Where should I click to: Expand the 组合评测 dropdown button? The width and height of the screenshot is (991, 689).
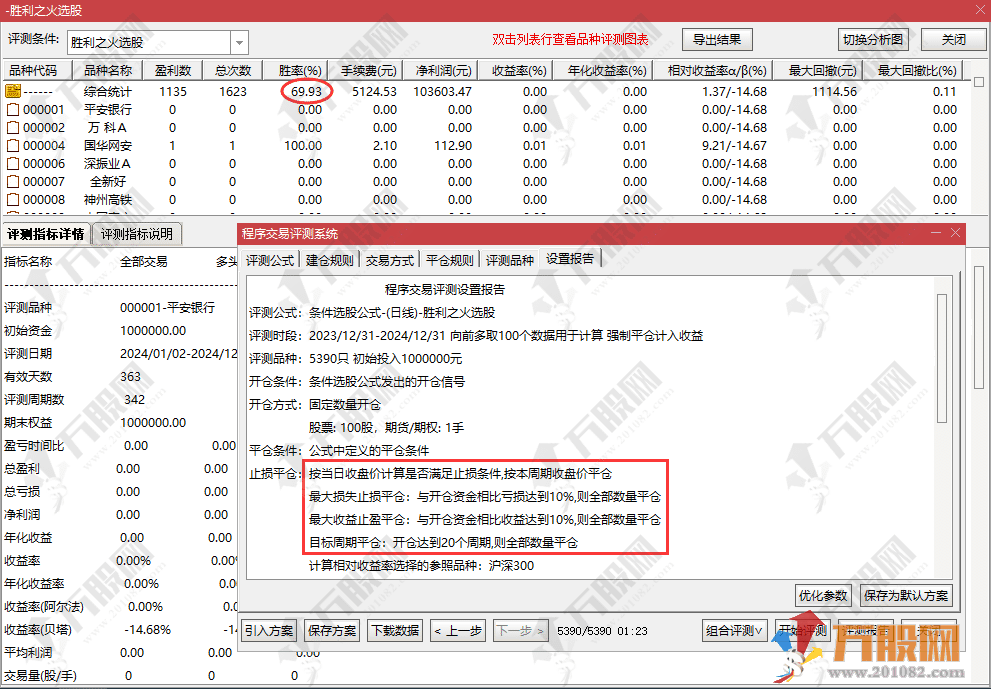tap(735, 631)
